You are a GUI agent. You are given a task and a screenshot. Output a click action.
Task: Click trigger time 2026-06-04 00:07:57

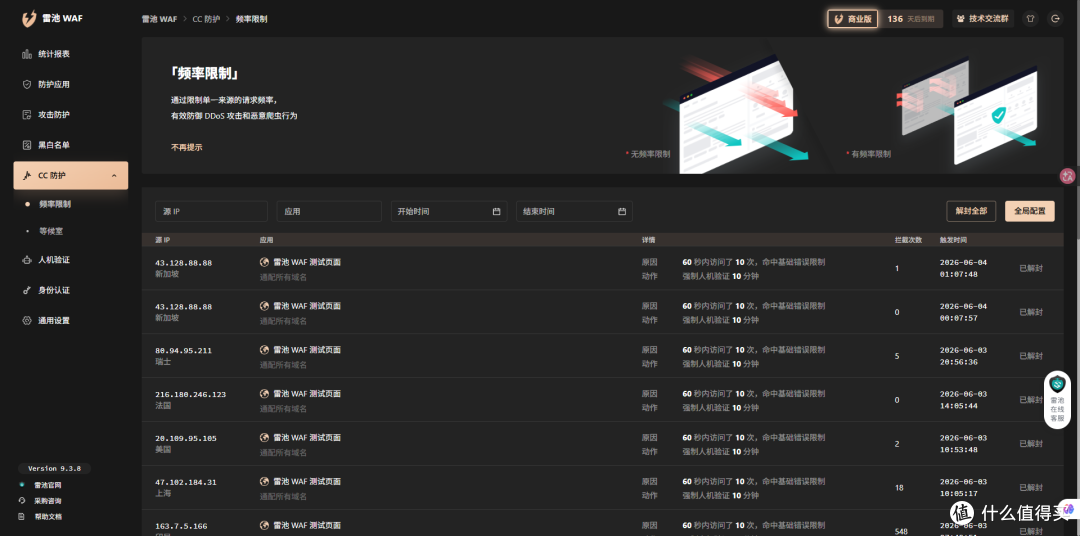coord(963,312)
